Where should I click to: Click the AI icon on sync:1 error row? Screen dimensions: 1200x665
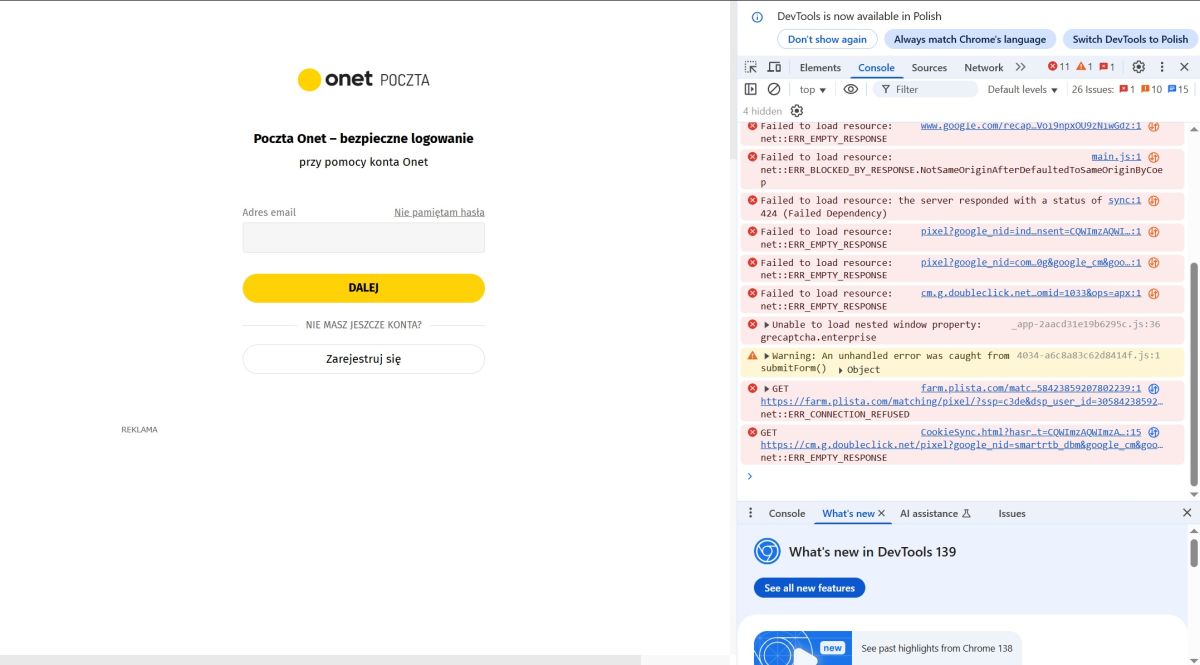(1153, 201)
